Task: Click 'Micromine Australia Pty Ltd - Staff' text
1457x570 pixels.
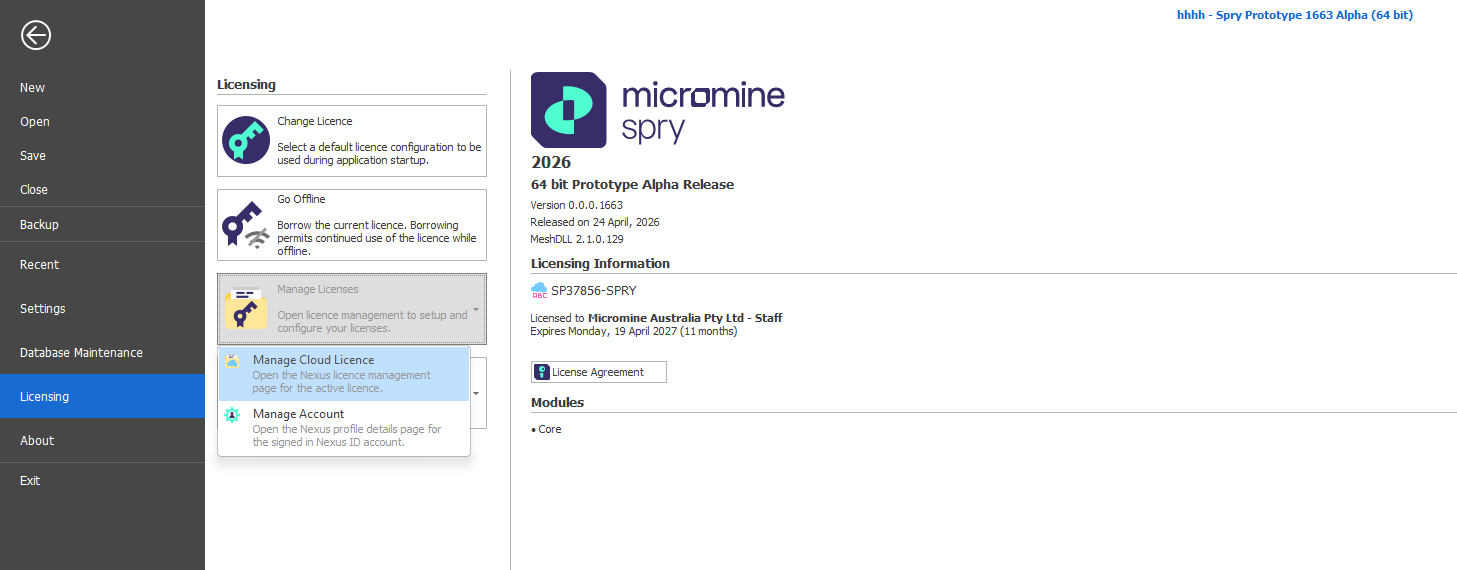Action: coord(685,318)
